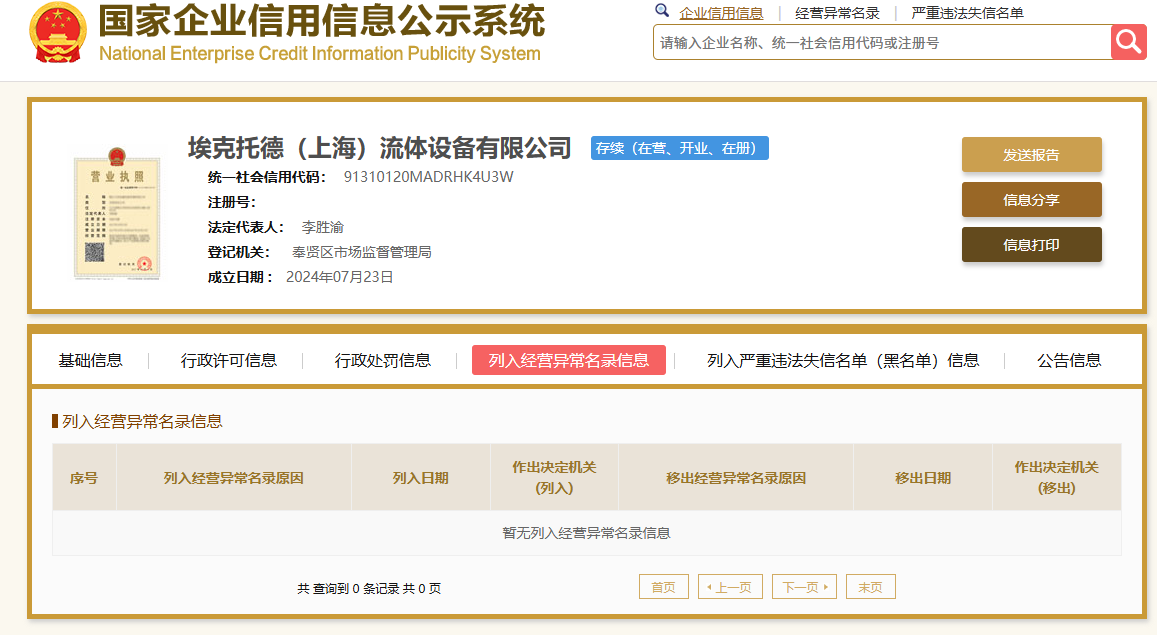Click the 移出日期 column header
This screenshot has height=635, width=1157.
(x=923, y=478)
